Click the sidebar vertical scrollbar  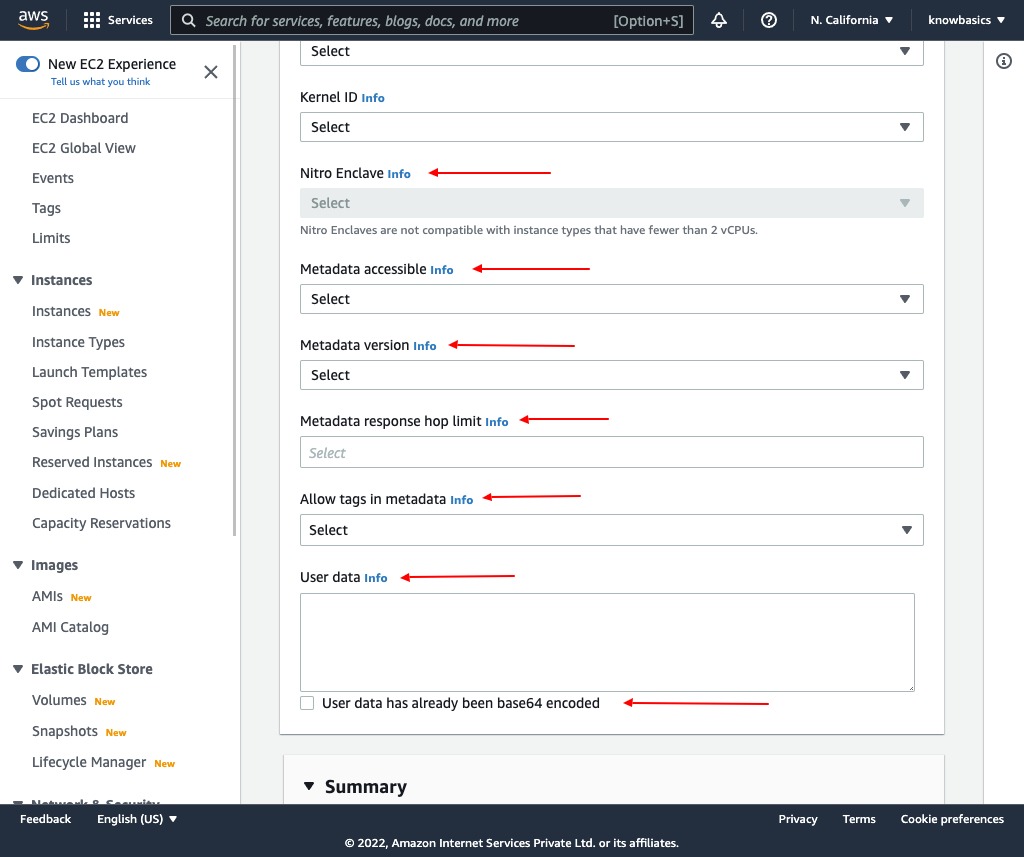tap(234, 291)
